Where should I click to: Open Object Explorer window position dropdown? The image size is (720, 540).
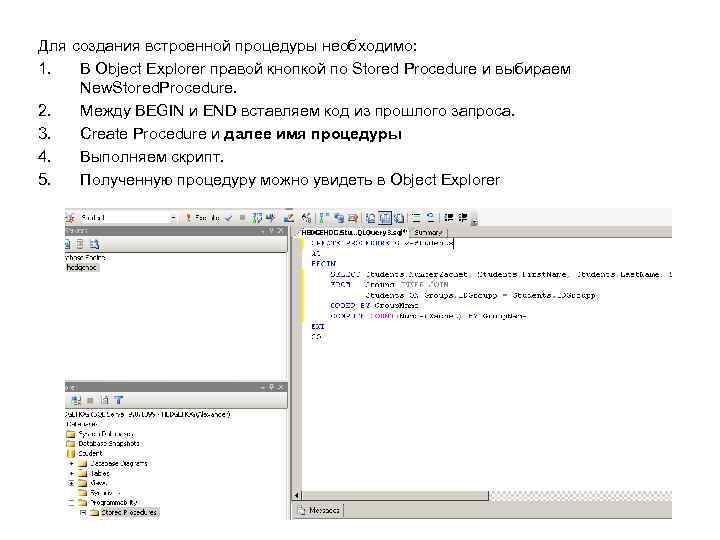coord(263,388)
